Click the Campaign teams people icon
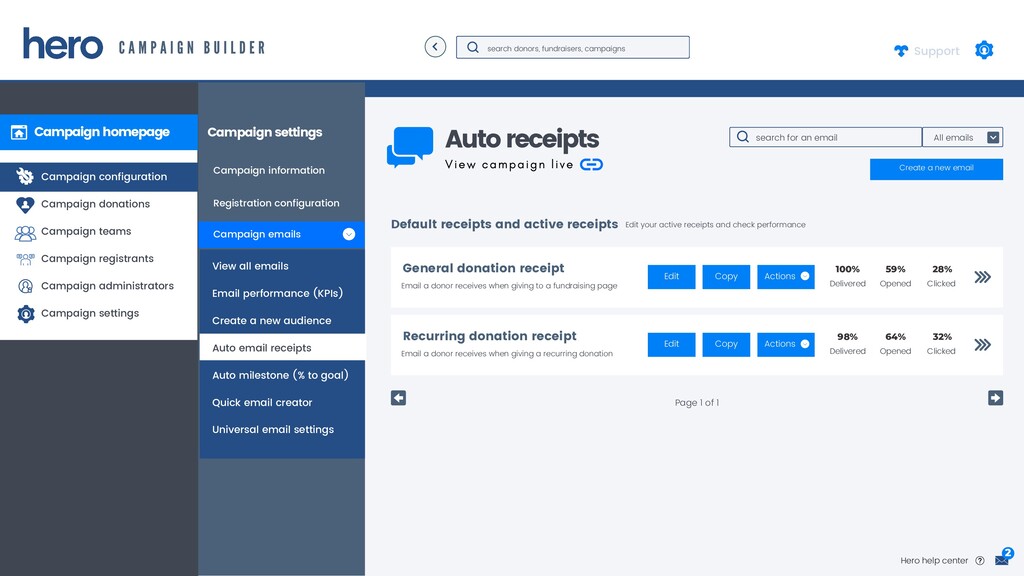This screenshot has width=1024, height=576. 25,232
